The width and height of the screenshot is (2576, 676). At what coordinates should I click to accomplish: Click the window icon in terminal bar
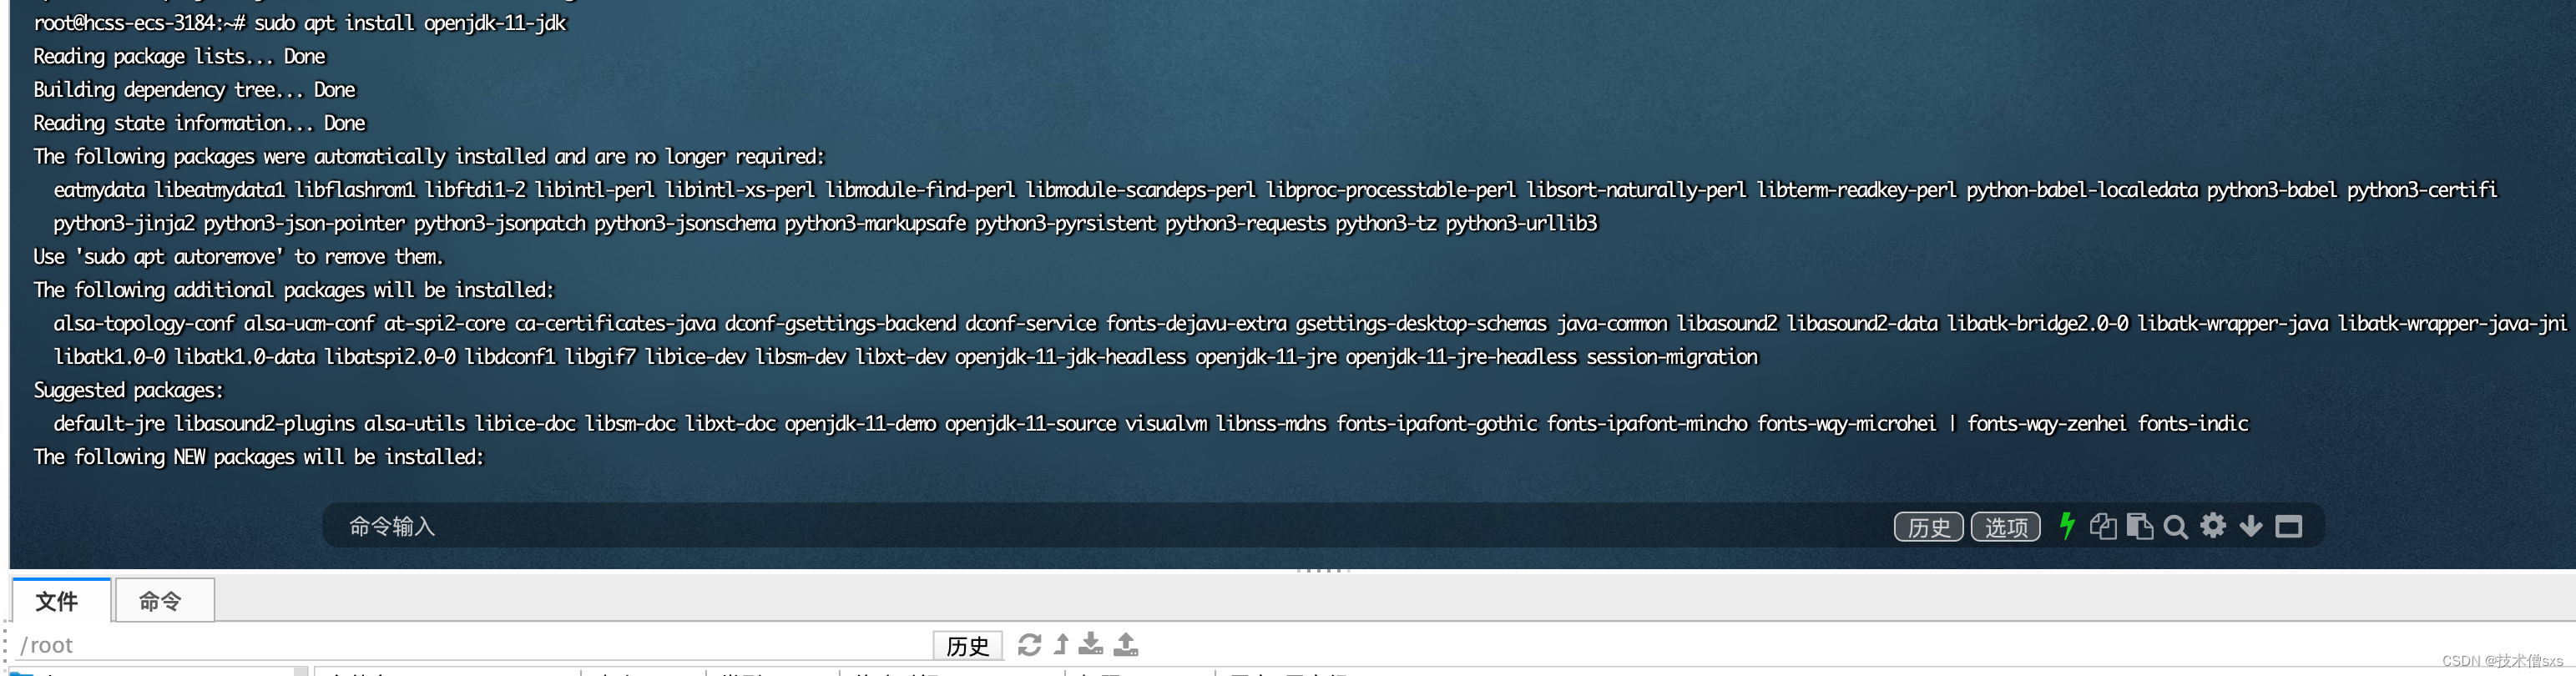pyautogui.click(x=2289, y=526)
